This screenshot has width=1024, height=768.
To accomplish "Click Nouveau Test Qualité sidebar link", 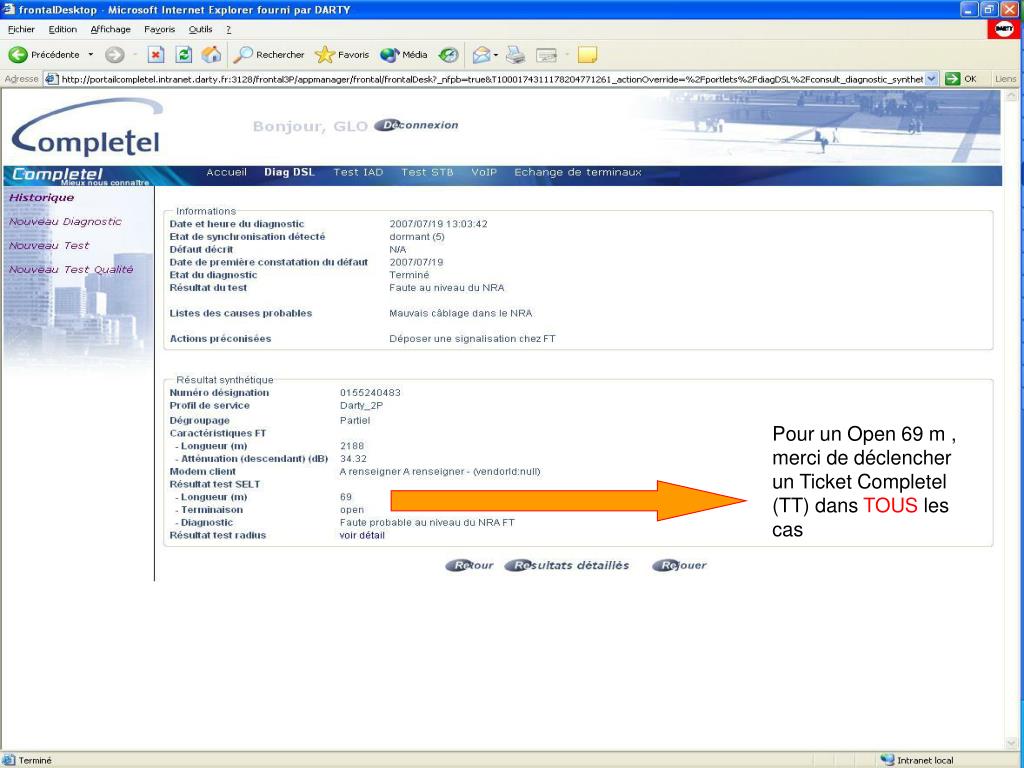I will [x=71, y=269].
